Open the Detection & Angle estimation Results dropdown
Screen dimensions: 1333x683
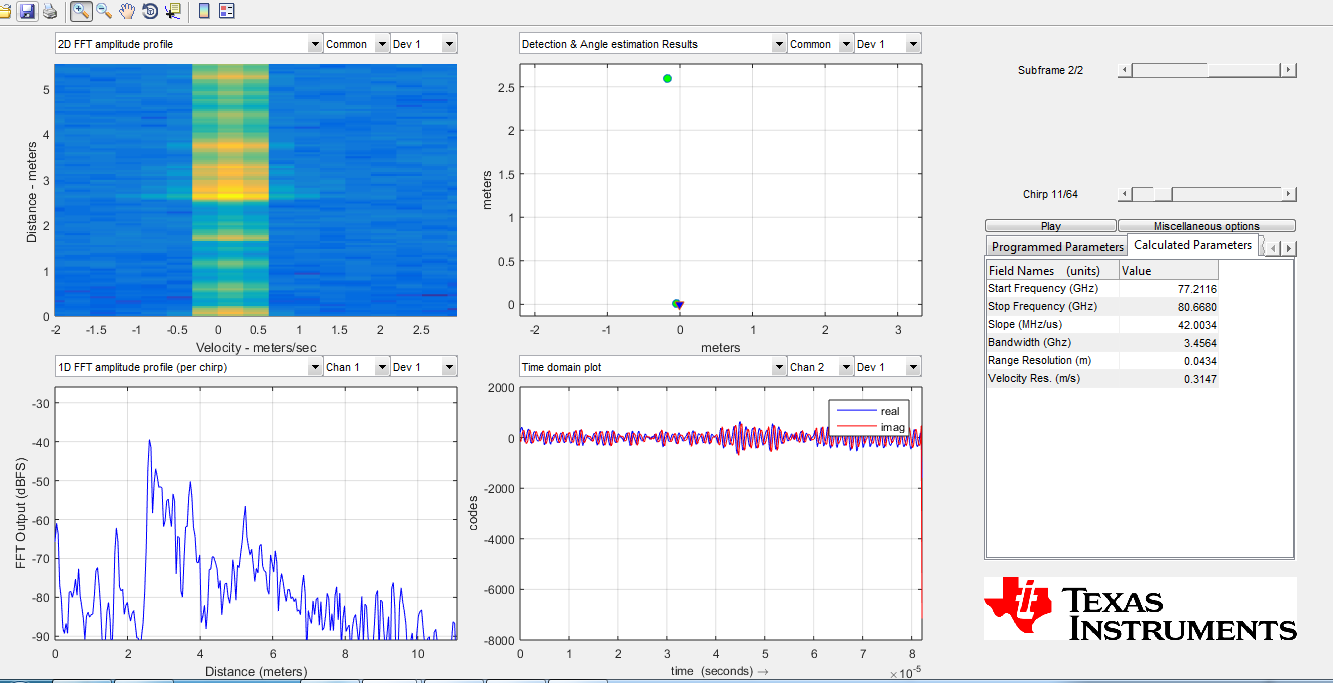(653, 44)
